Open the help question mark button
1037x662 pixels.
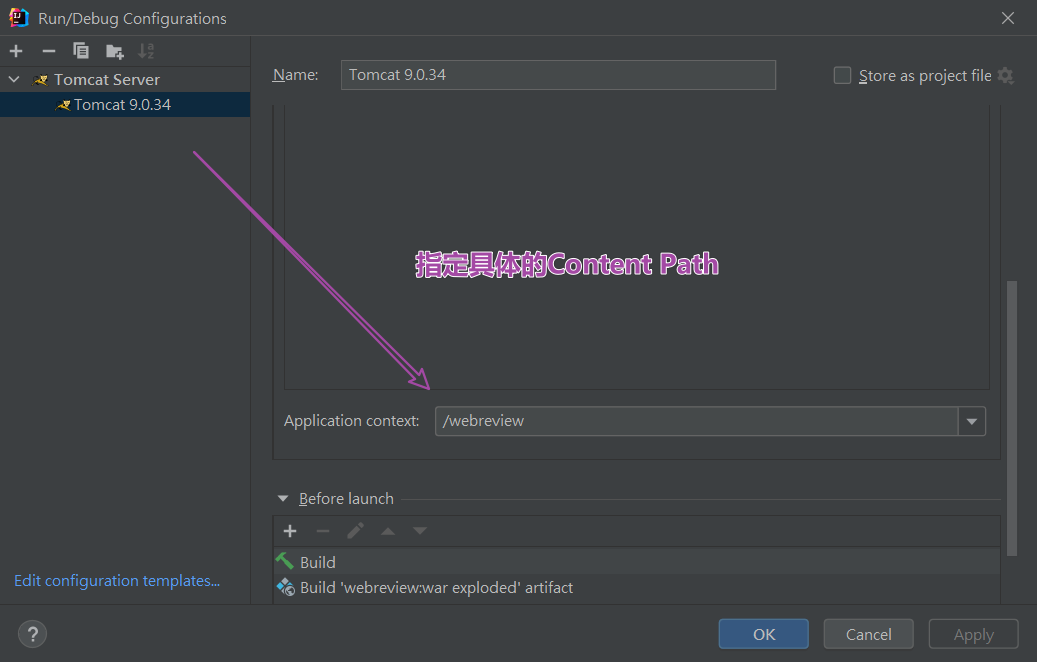(32, 634)
